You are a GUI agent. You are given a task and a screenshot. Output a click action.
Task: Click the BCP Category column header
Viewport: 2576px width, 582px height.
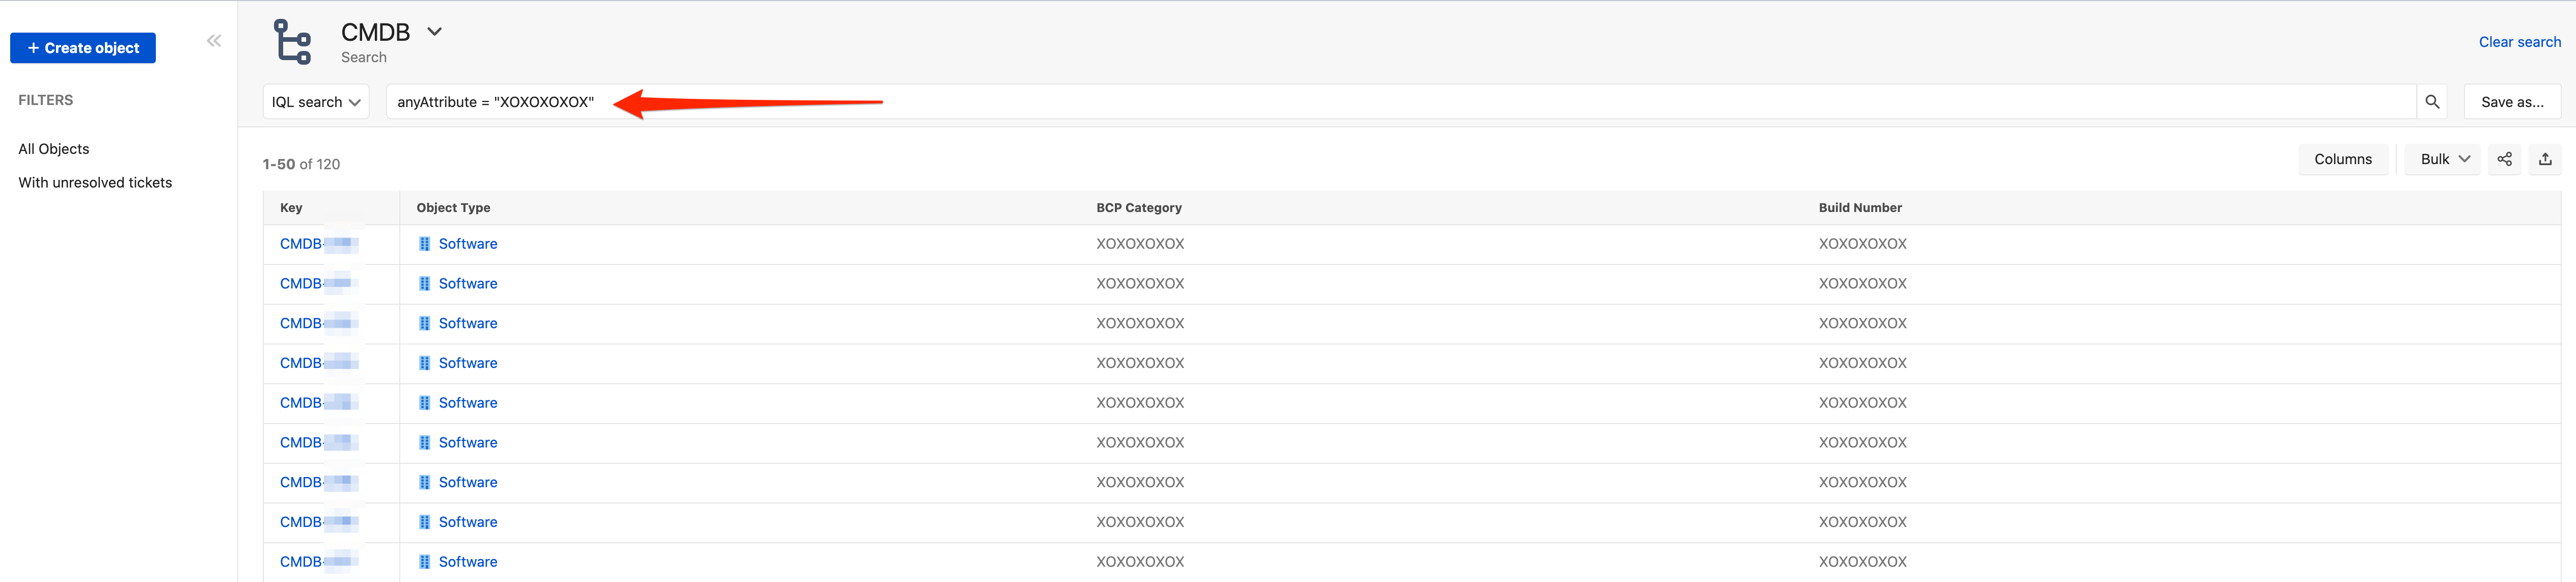tap(1138, 208)
